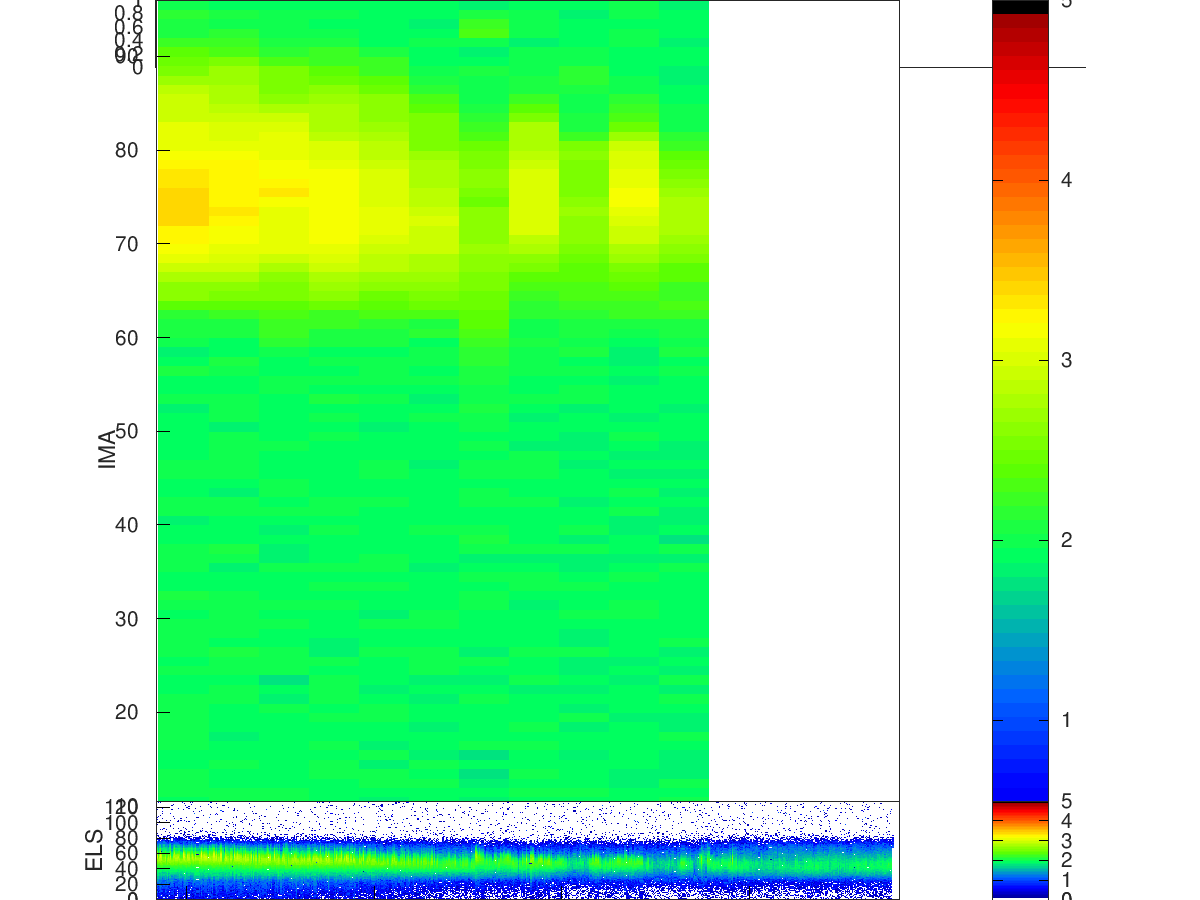Image resolution: width=1200 pixels, height=900 pixels.
Task: Click value 5 on the small ELS colorbar
Action: (x=1067, y=801)
